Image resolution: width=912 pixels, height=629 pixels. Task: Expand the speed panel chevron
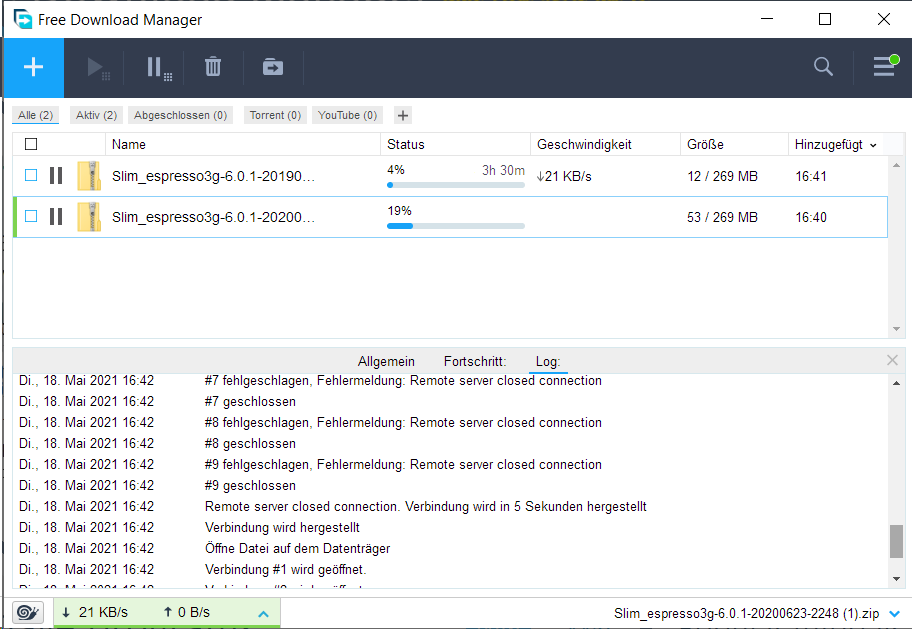click(263, 613)
